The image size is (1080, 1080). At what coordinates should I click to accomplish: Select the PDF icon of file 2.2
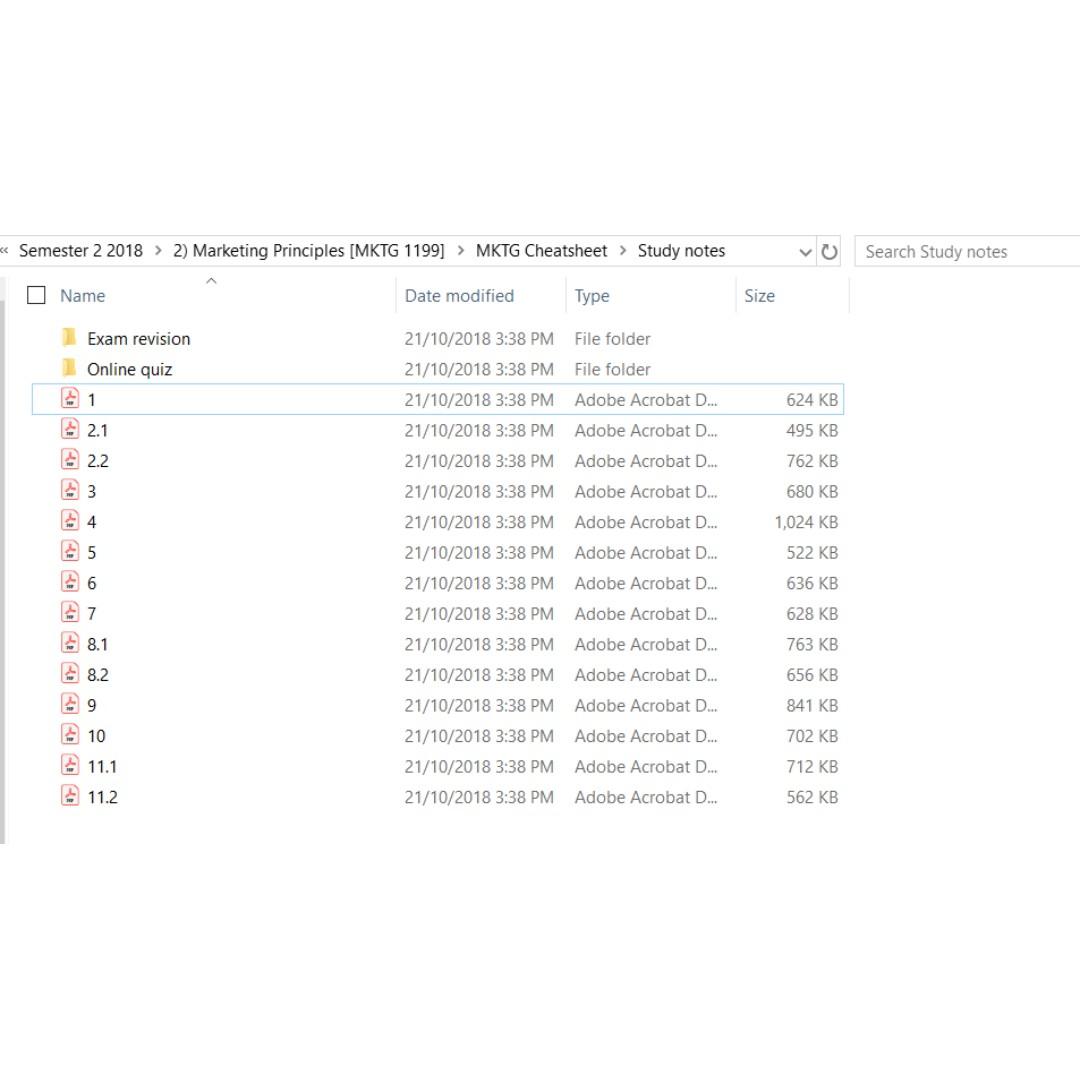tap(70, 460)
